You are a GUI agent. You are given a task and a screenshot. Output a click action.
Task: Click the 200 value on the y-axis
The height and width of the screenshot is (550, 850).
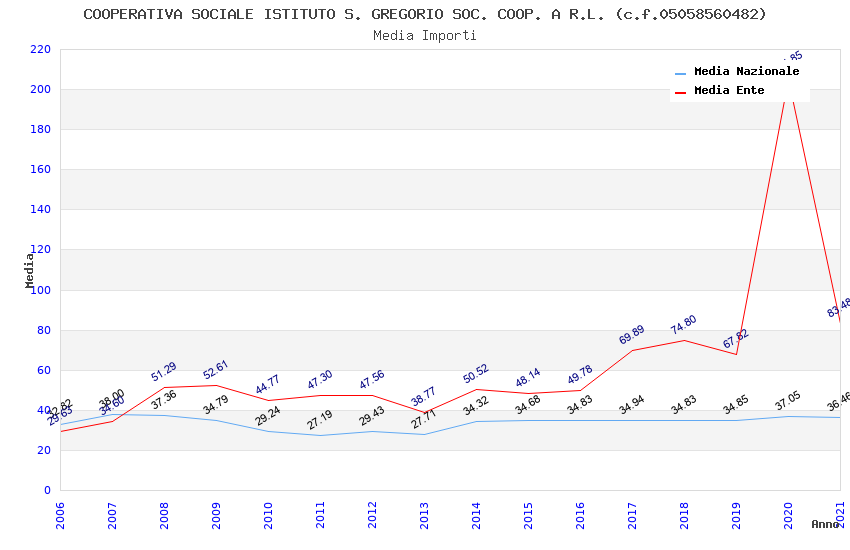[x=41, y=89]
